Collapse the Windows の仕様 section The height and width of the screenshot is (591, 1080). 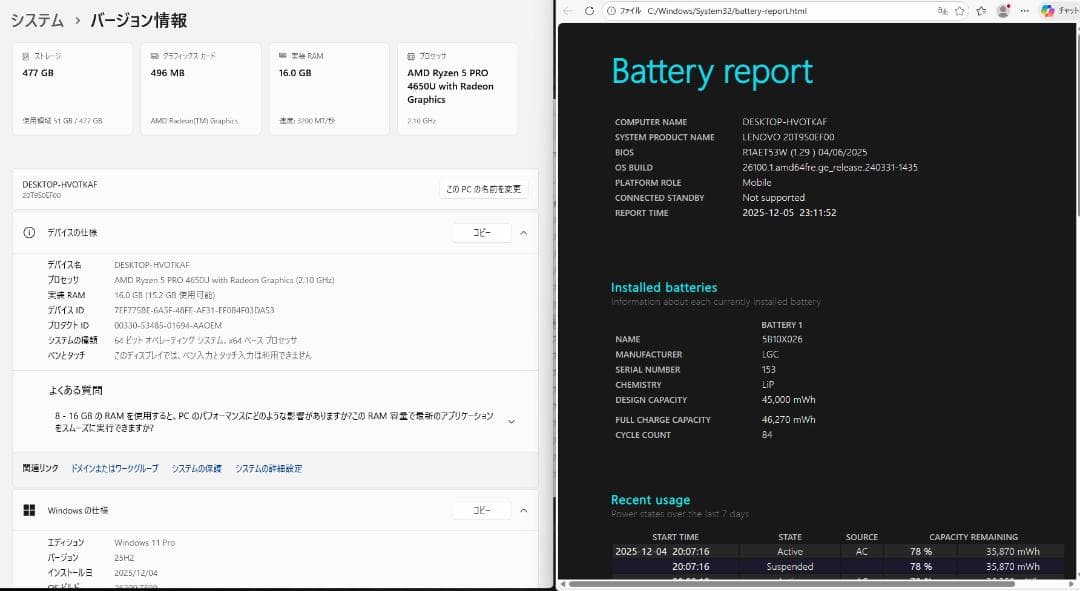[x=523, y=510]
